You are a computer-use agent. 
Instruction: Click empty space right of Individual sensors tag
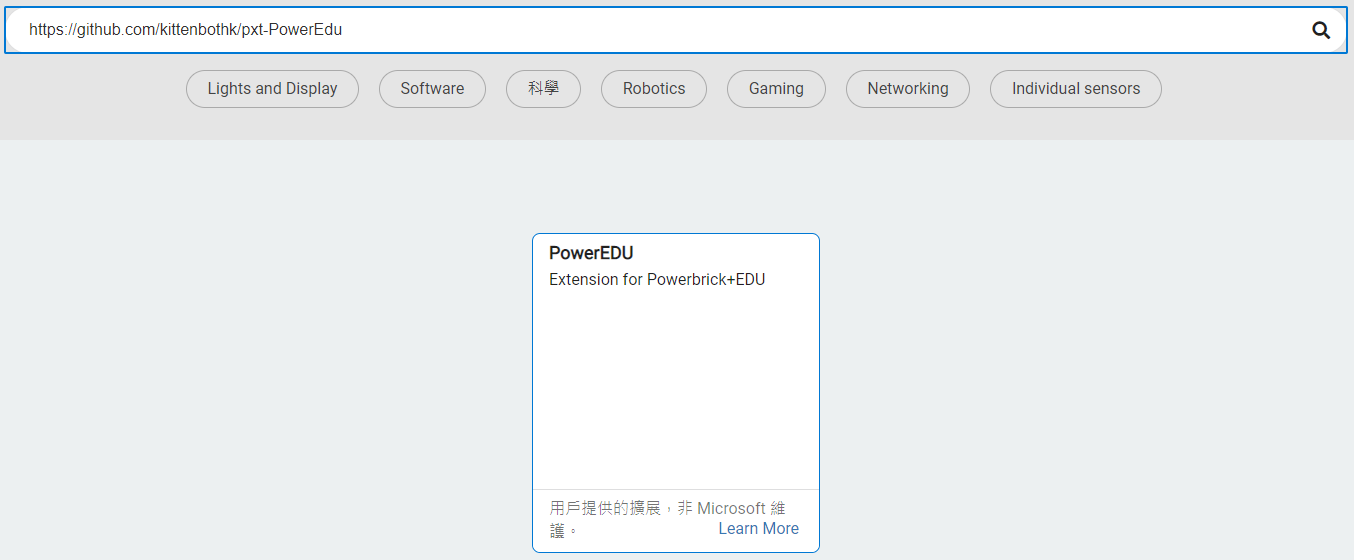(x=1250, y=89)
